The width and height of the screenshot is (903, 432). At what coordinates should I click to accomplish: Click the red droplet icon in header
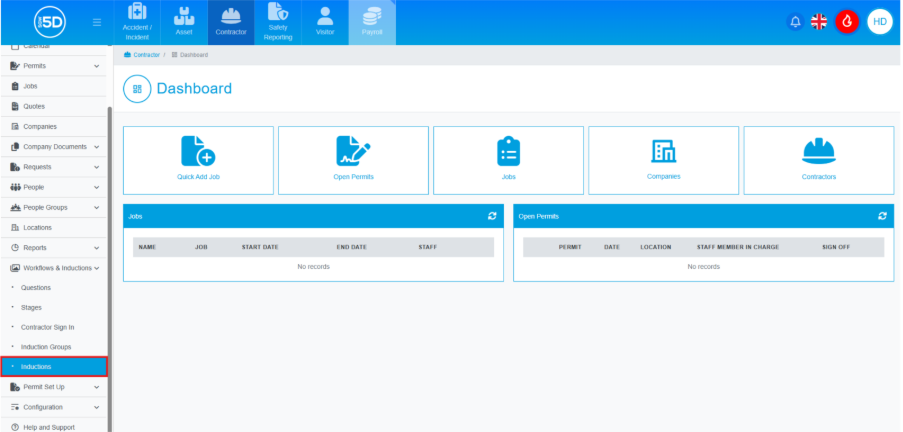pos(847,21)
